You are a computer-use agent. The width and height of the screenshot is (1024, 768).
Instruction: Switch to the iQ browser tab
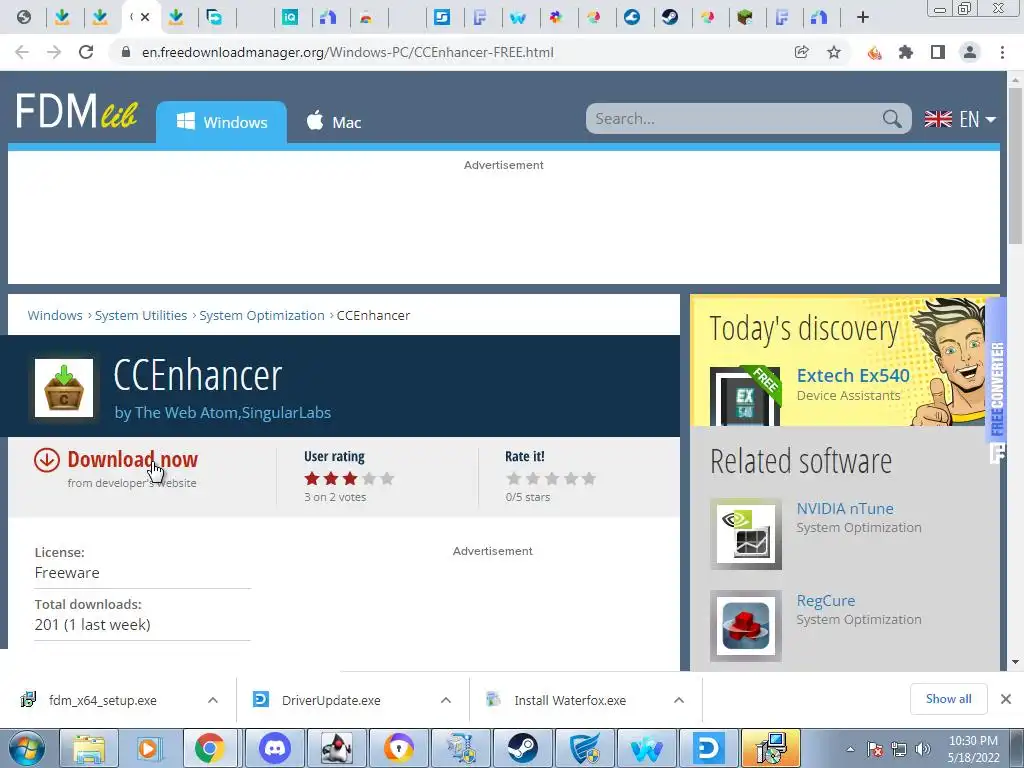pos(289,17)
